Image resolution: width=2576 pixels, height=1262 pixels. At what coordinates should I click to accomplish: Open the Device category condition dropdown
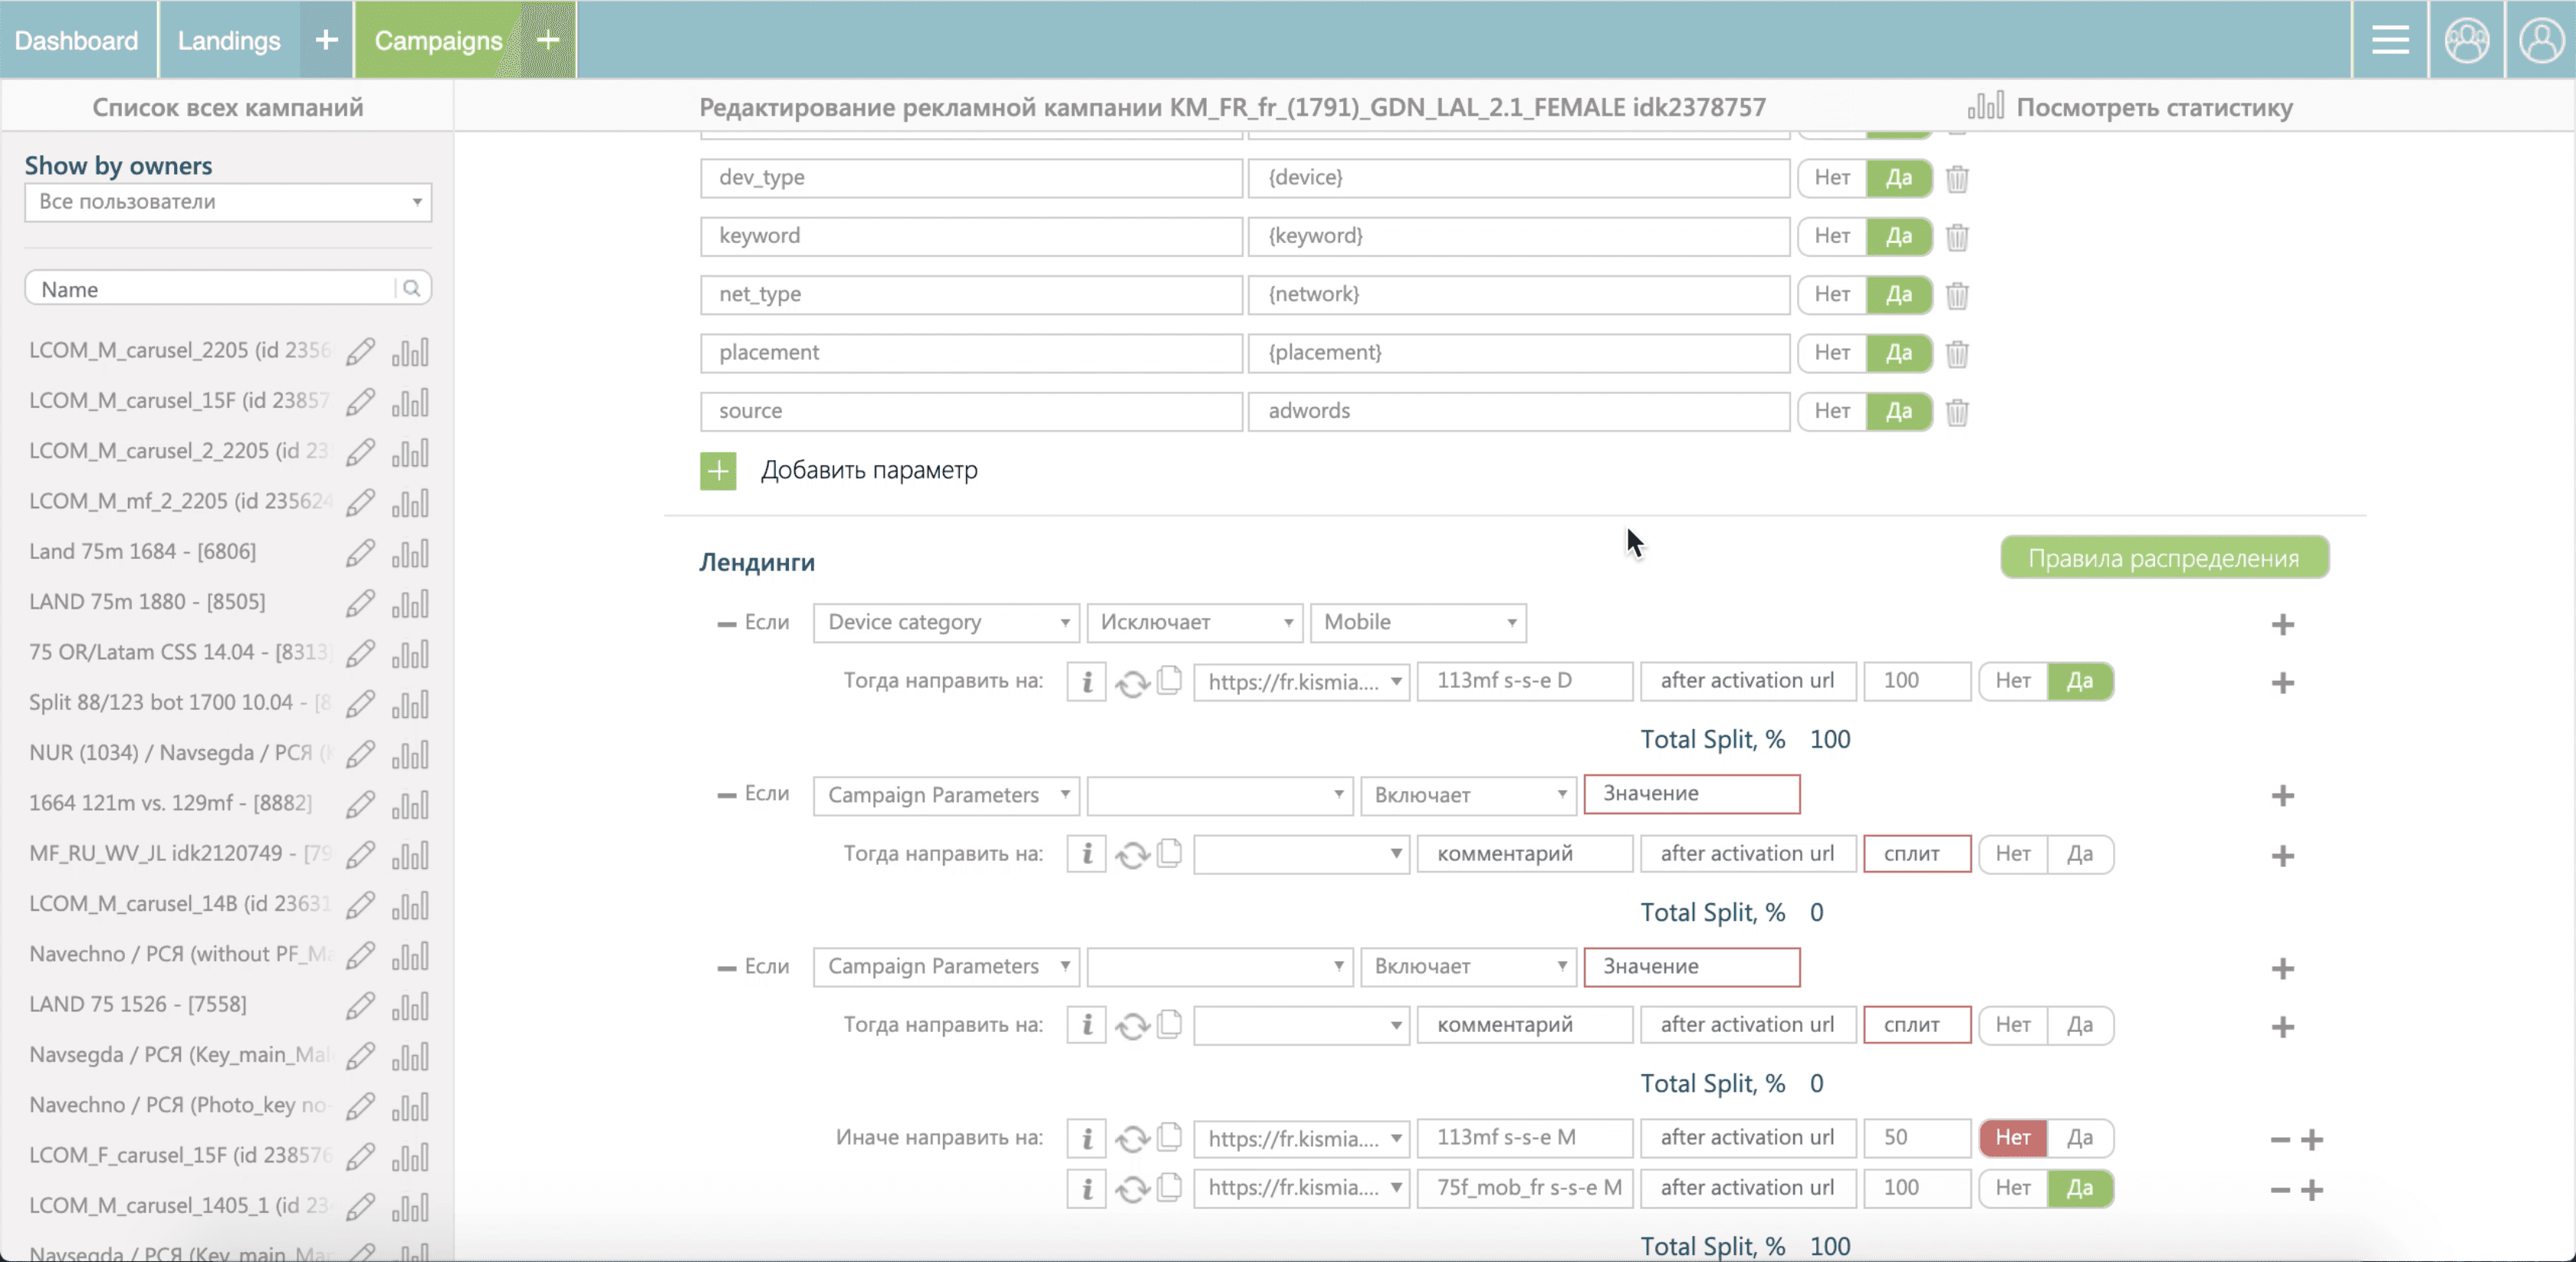click(946, 622)
